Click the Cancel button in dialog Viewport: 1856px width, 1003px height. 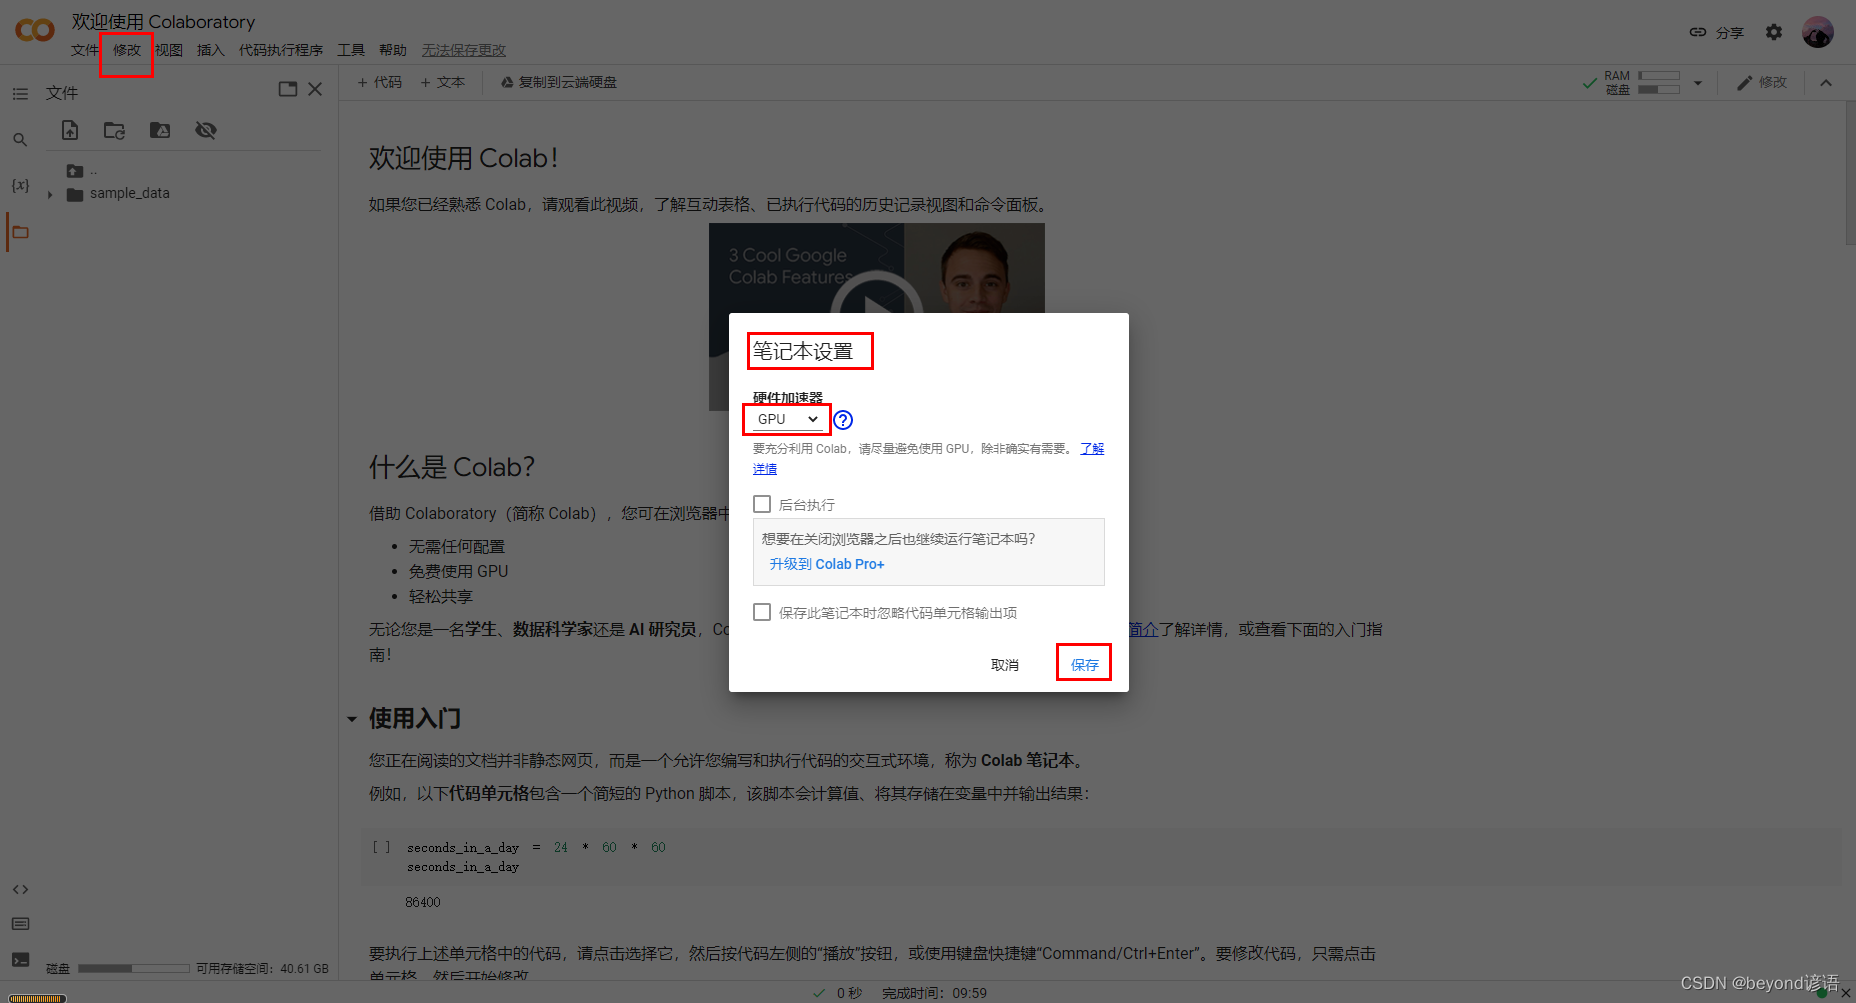[1005, 664]
